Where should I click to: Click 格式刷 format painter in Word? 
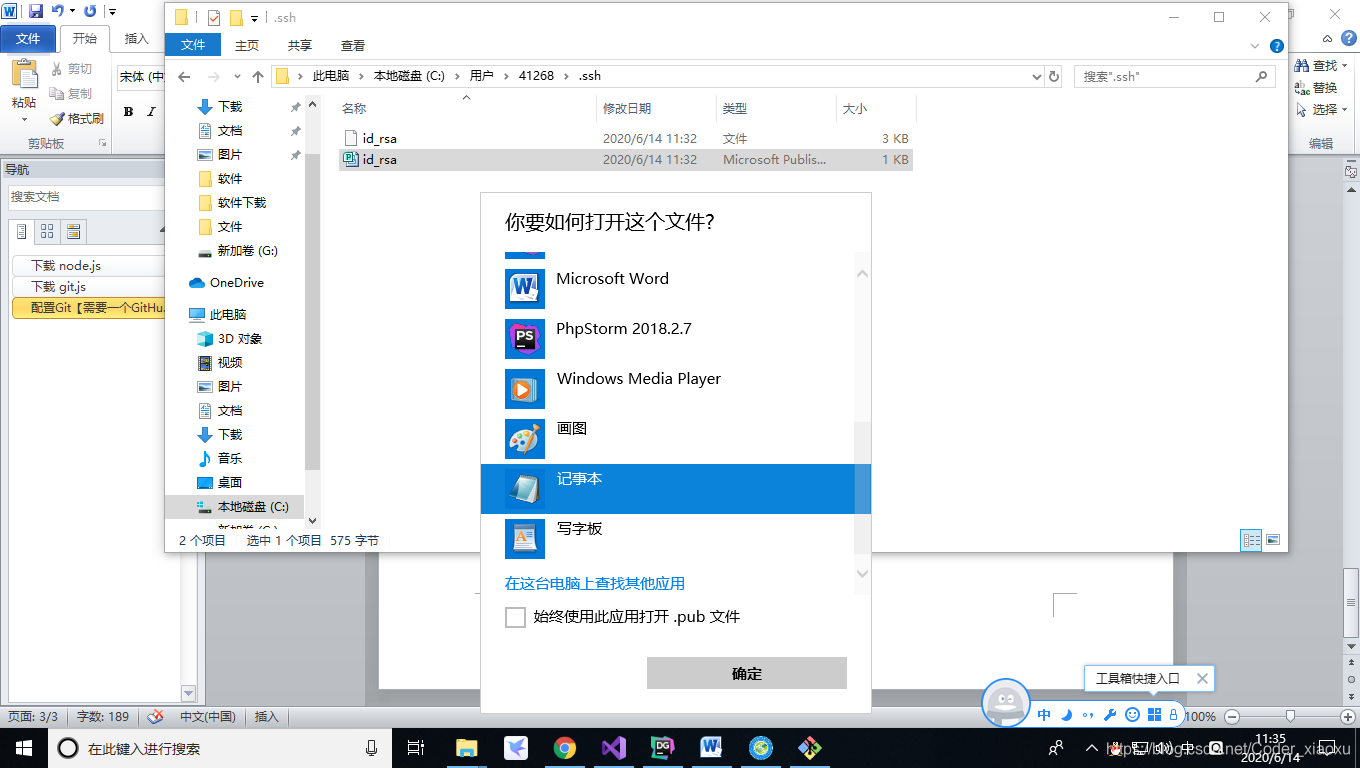76,118
